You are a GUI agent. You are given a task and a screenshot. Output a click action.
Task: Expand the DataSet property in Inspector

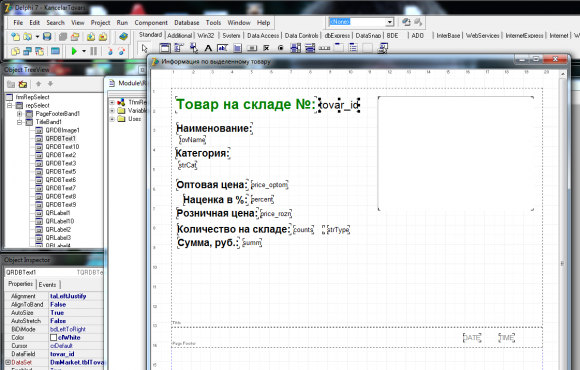point(8,362)
